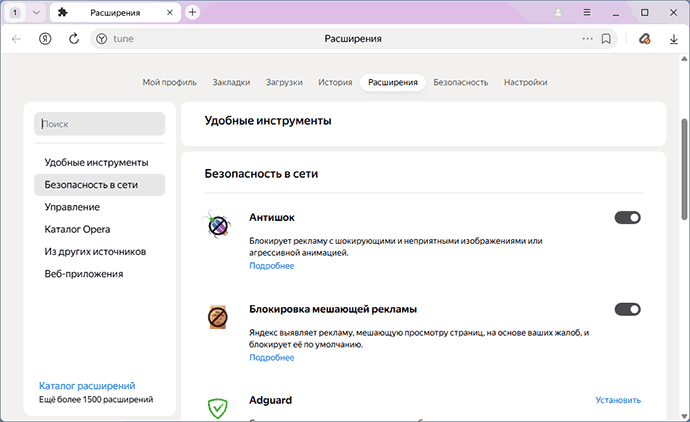Open the История tab
Image resolution: width=690 pixels, height=422 pixels.
(x=335, y=82)
